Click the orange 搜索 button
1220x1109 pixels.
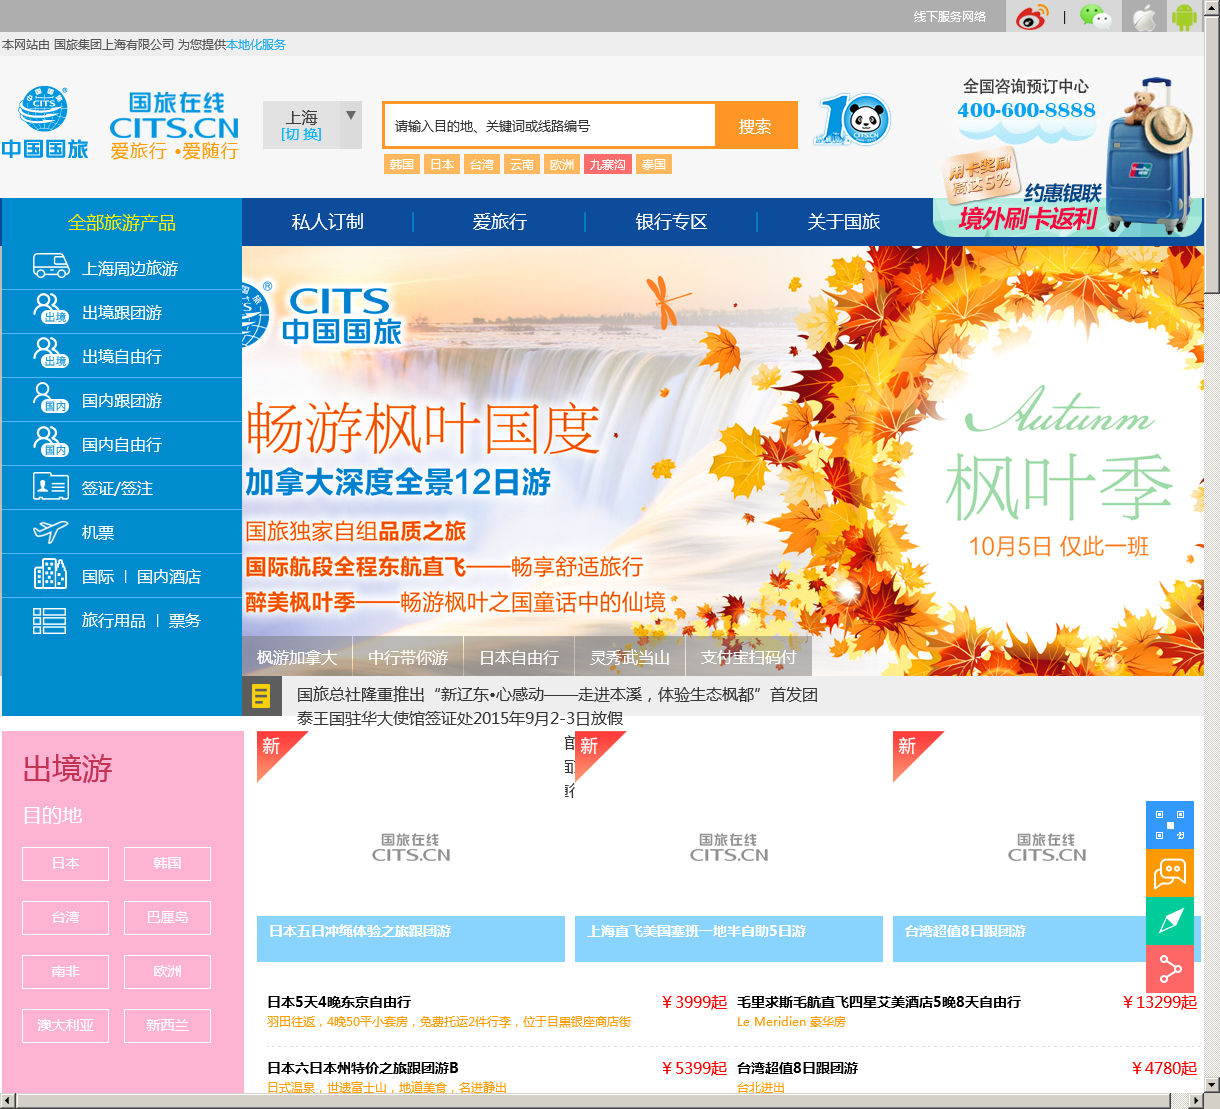tap(755, 126)
